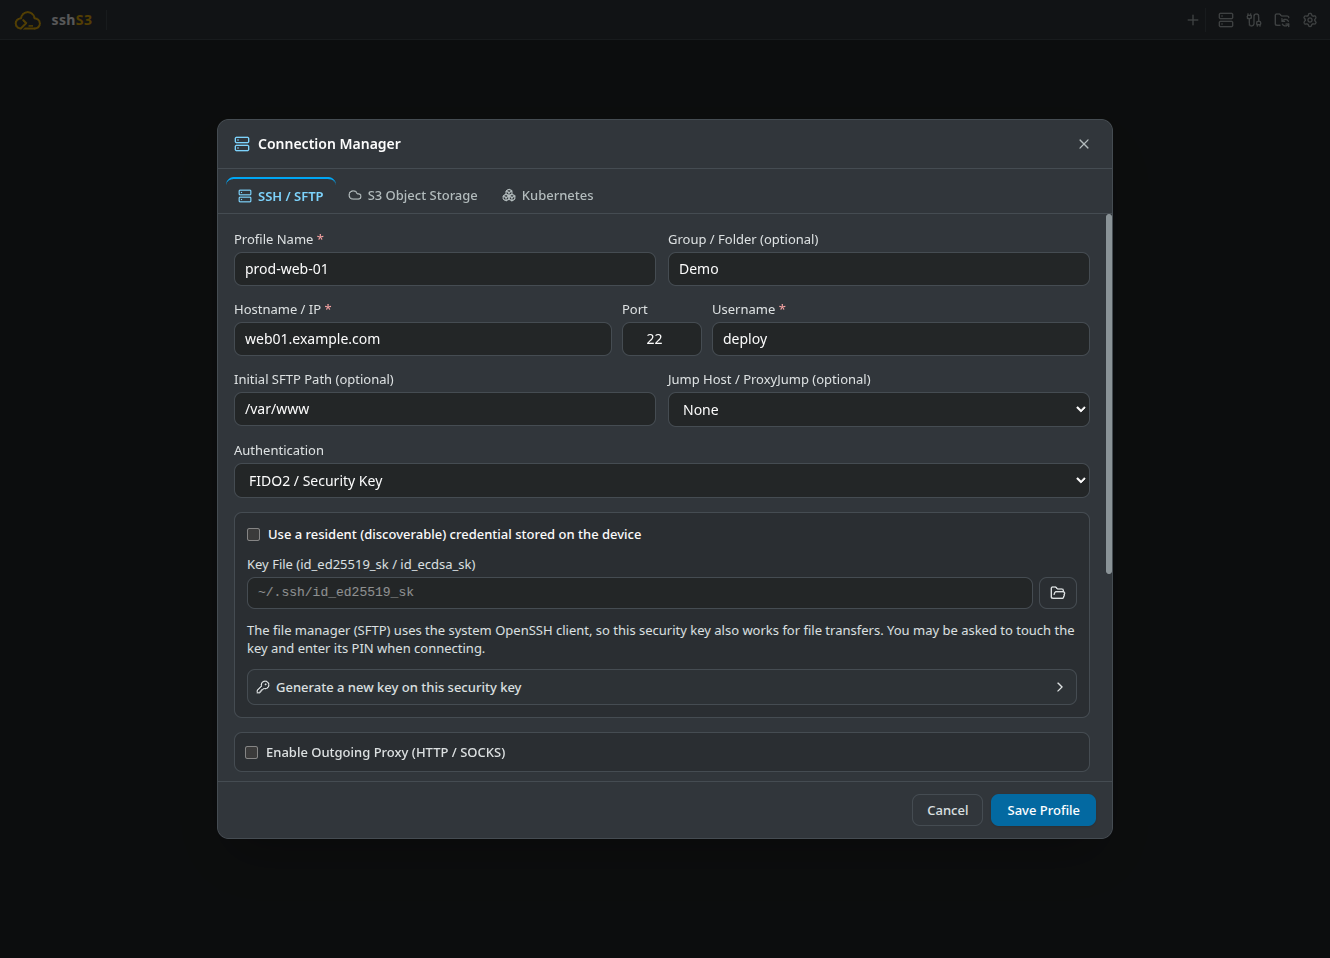Switch to the SSH / SFTP tab

click(x=281, y=196)
